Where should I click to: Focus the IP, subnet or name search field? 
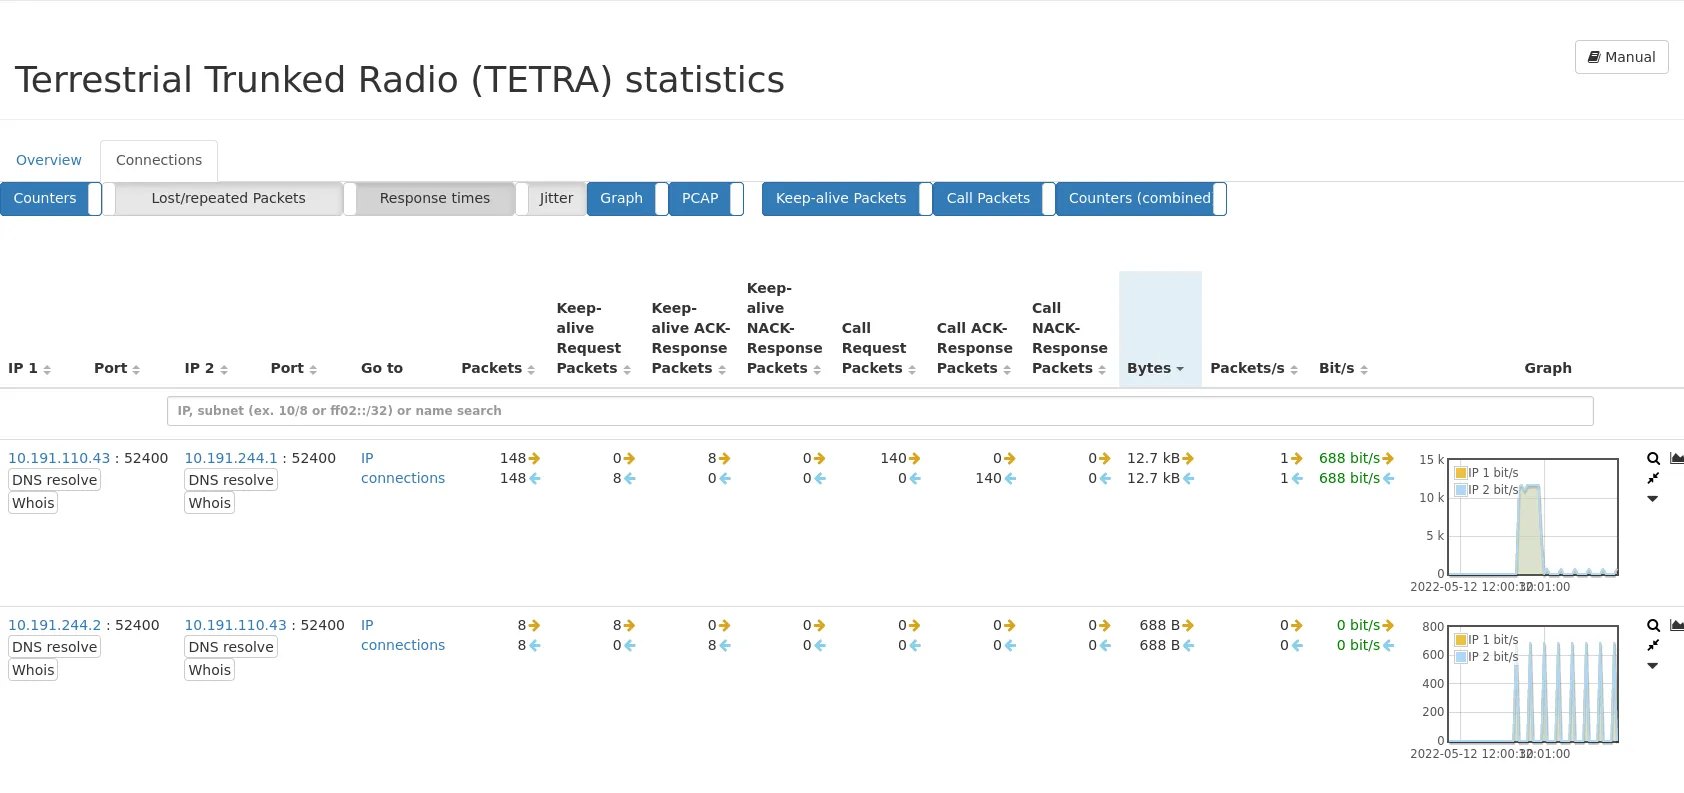879,411
